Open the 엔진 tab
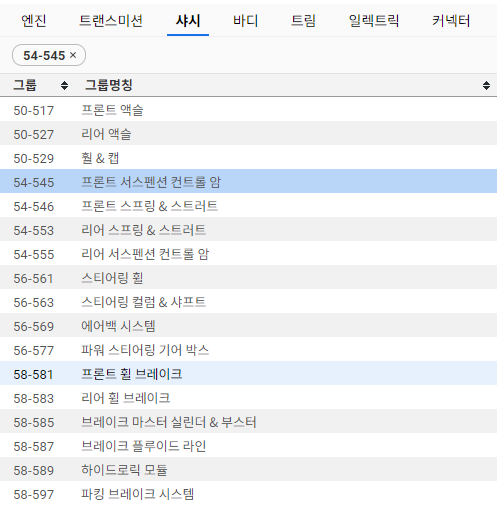This screenshot has height=508, width=497. pyautogui.click(x=33, y=21)
